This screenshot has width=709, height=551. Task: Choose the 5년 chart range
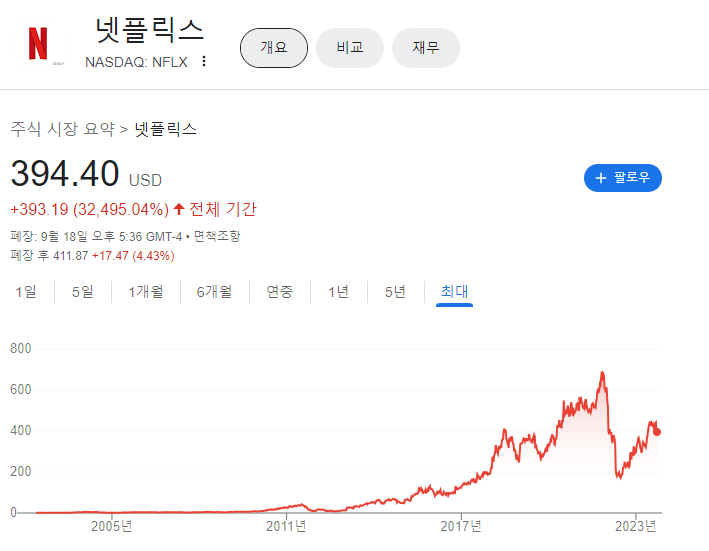point(395,292)
